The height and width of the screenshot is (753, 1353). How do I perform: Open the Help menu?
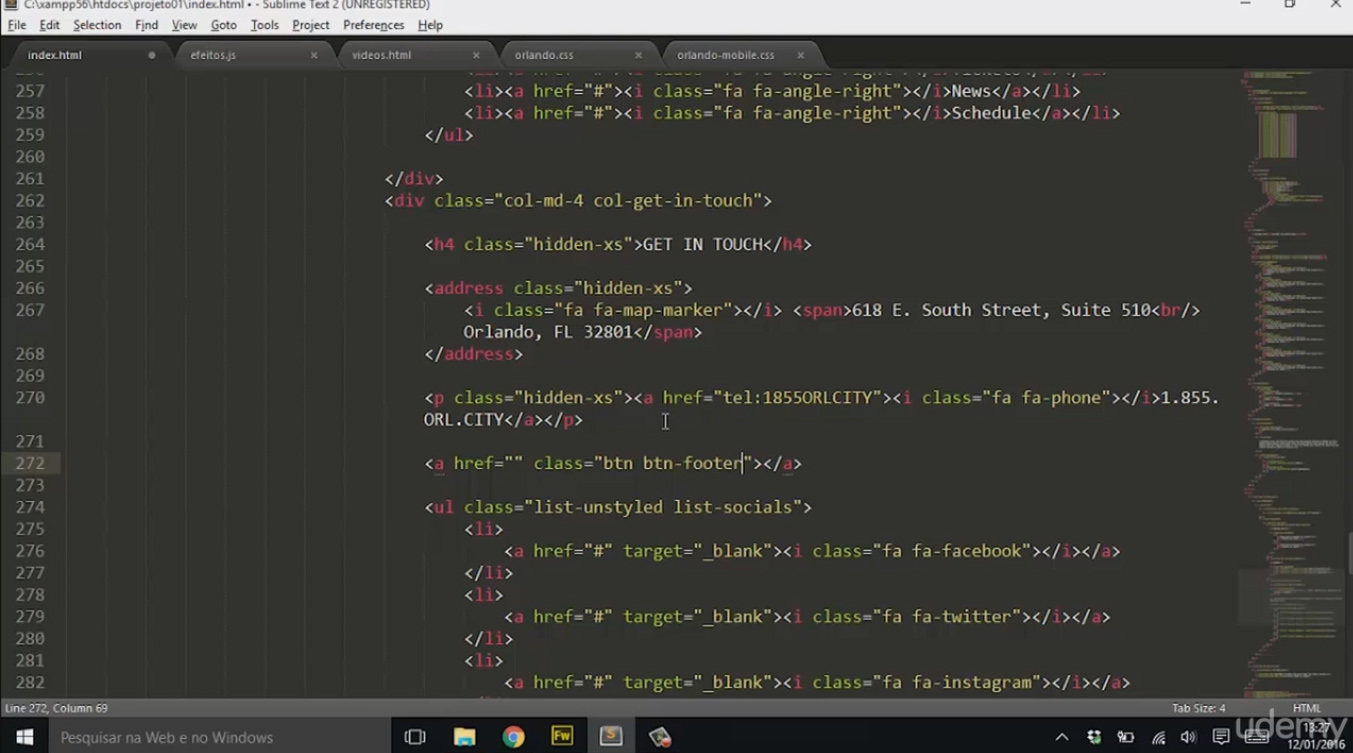pyautogui.click(x=430, y=25)
